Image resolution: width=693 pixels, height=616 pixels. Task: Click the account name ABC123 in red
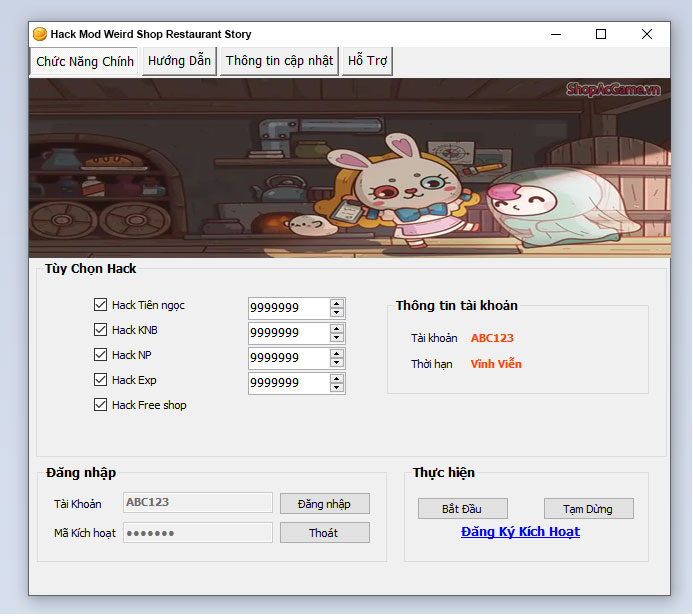[492, 338]
